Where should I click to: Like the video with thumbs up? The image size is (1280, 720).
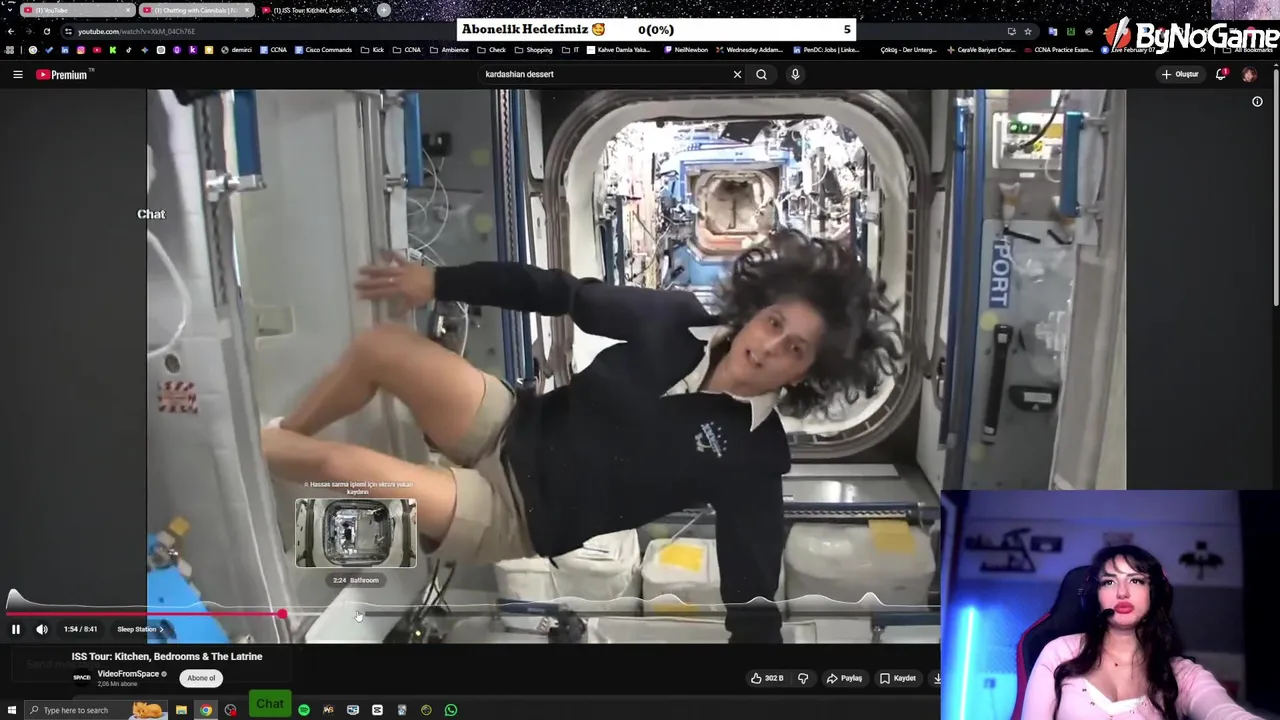click(767, 678)
